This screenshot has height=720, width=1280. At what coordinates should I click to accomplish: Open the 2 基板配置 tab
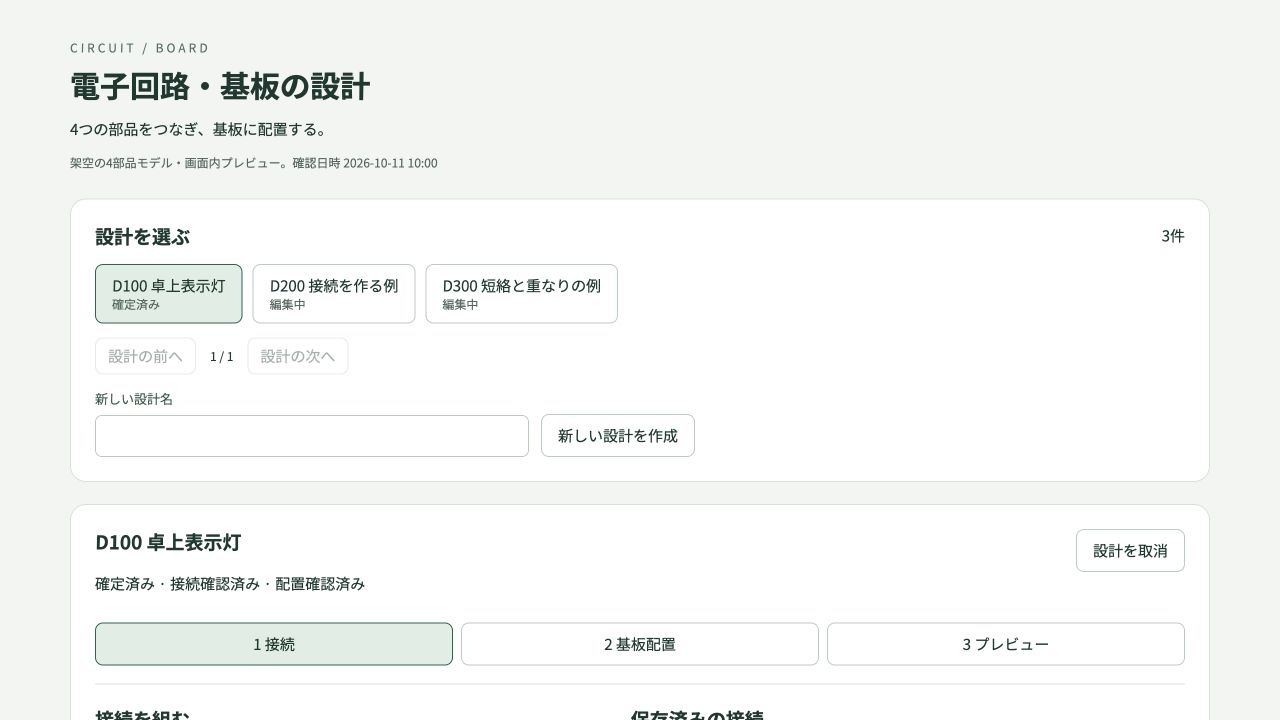coord(640,644)
